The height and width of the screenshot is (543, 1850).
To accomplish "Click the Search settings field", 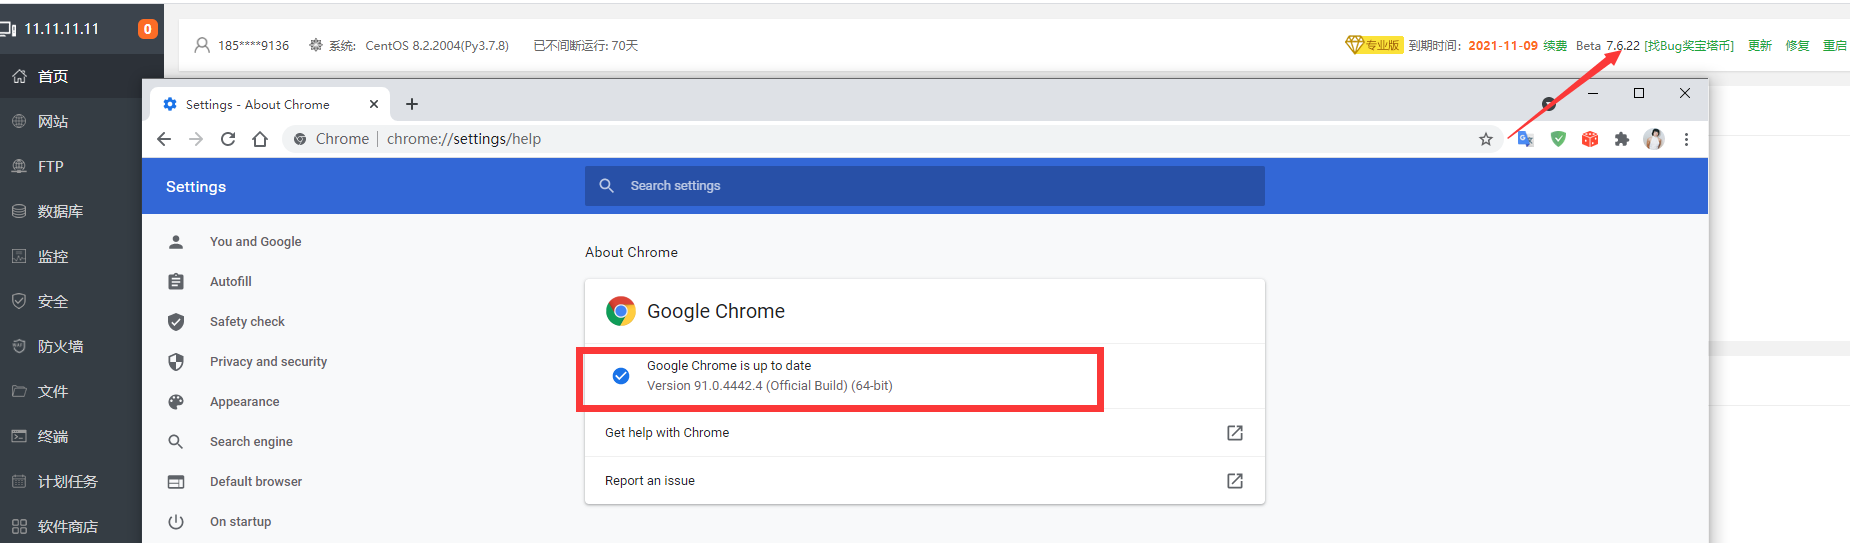I will 925,186.
